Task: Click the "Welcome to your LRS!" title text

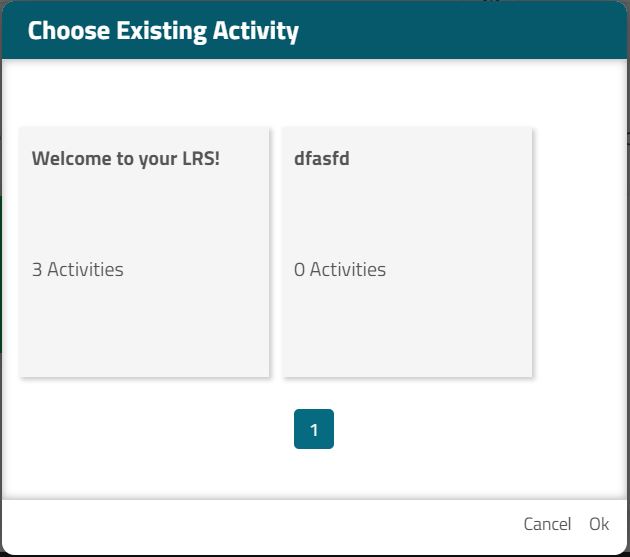Action: coord(125,158)
